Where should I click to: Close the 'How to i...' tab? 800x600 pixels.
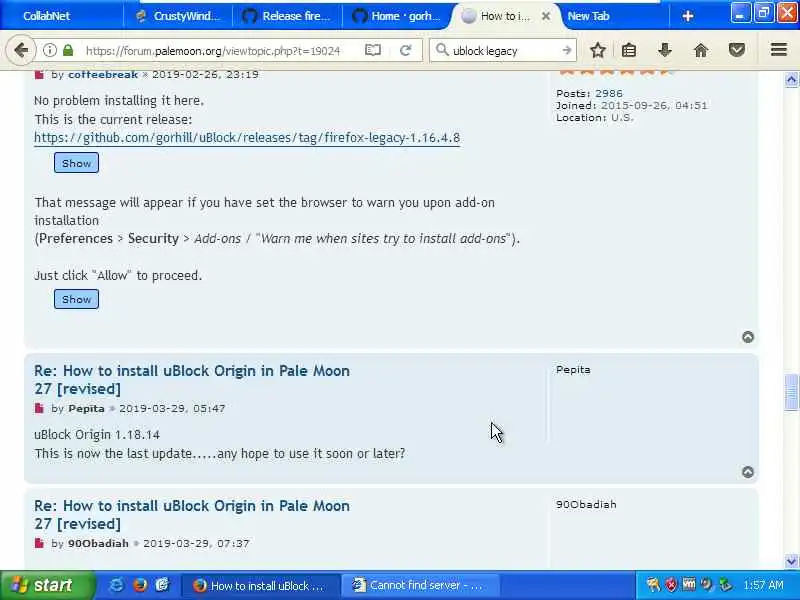pyautogui.click(x=545, y=16)
